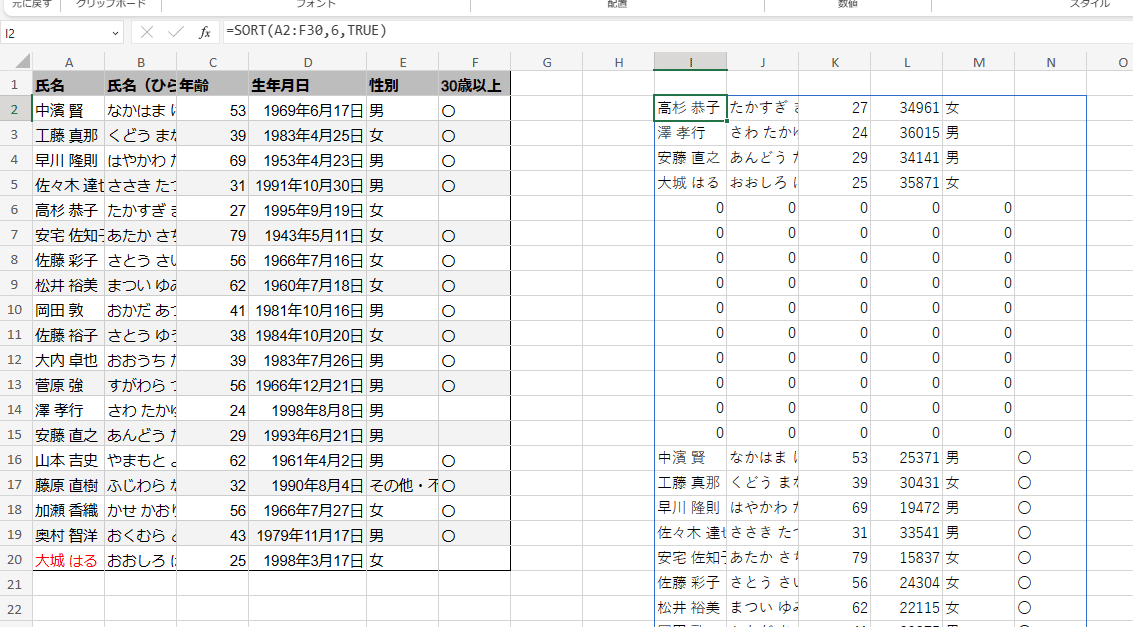Viewport: 1133px width, 627px height.
Task: Click cell その他 in row 17 gender column
Action: click(402, 485)
